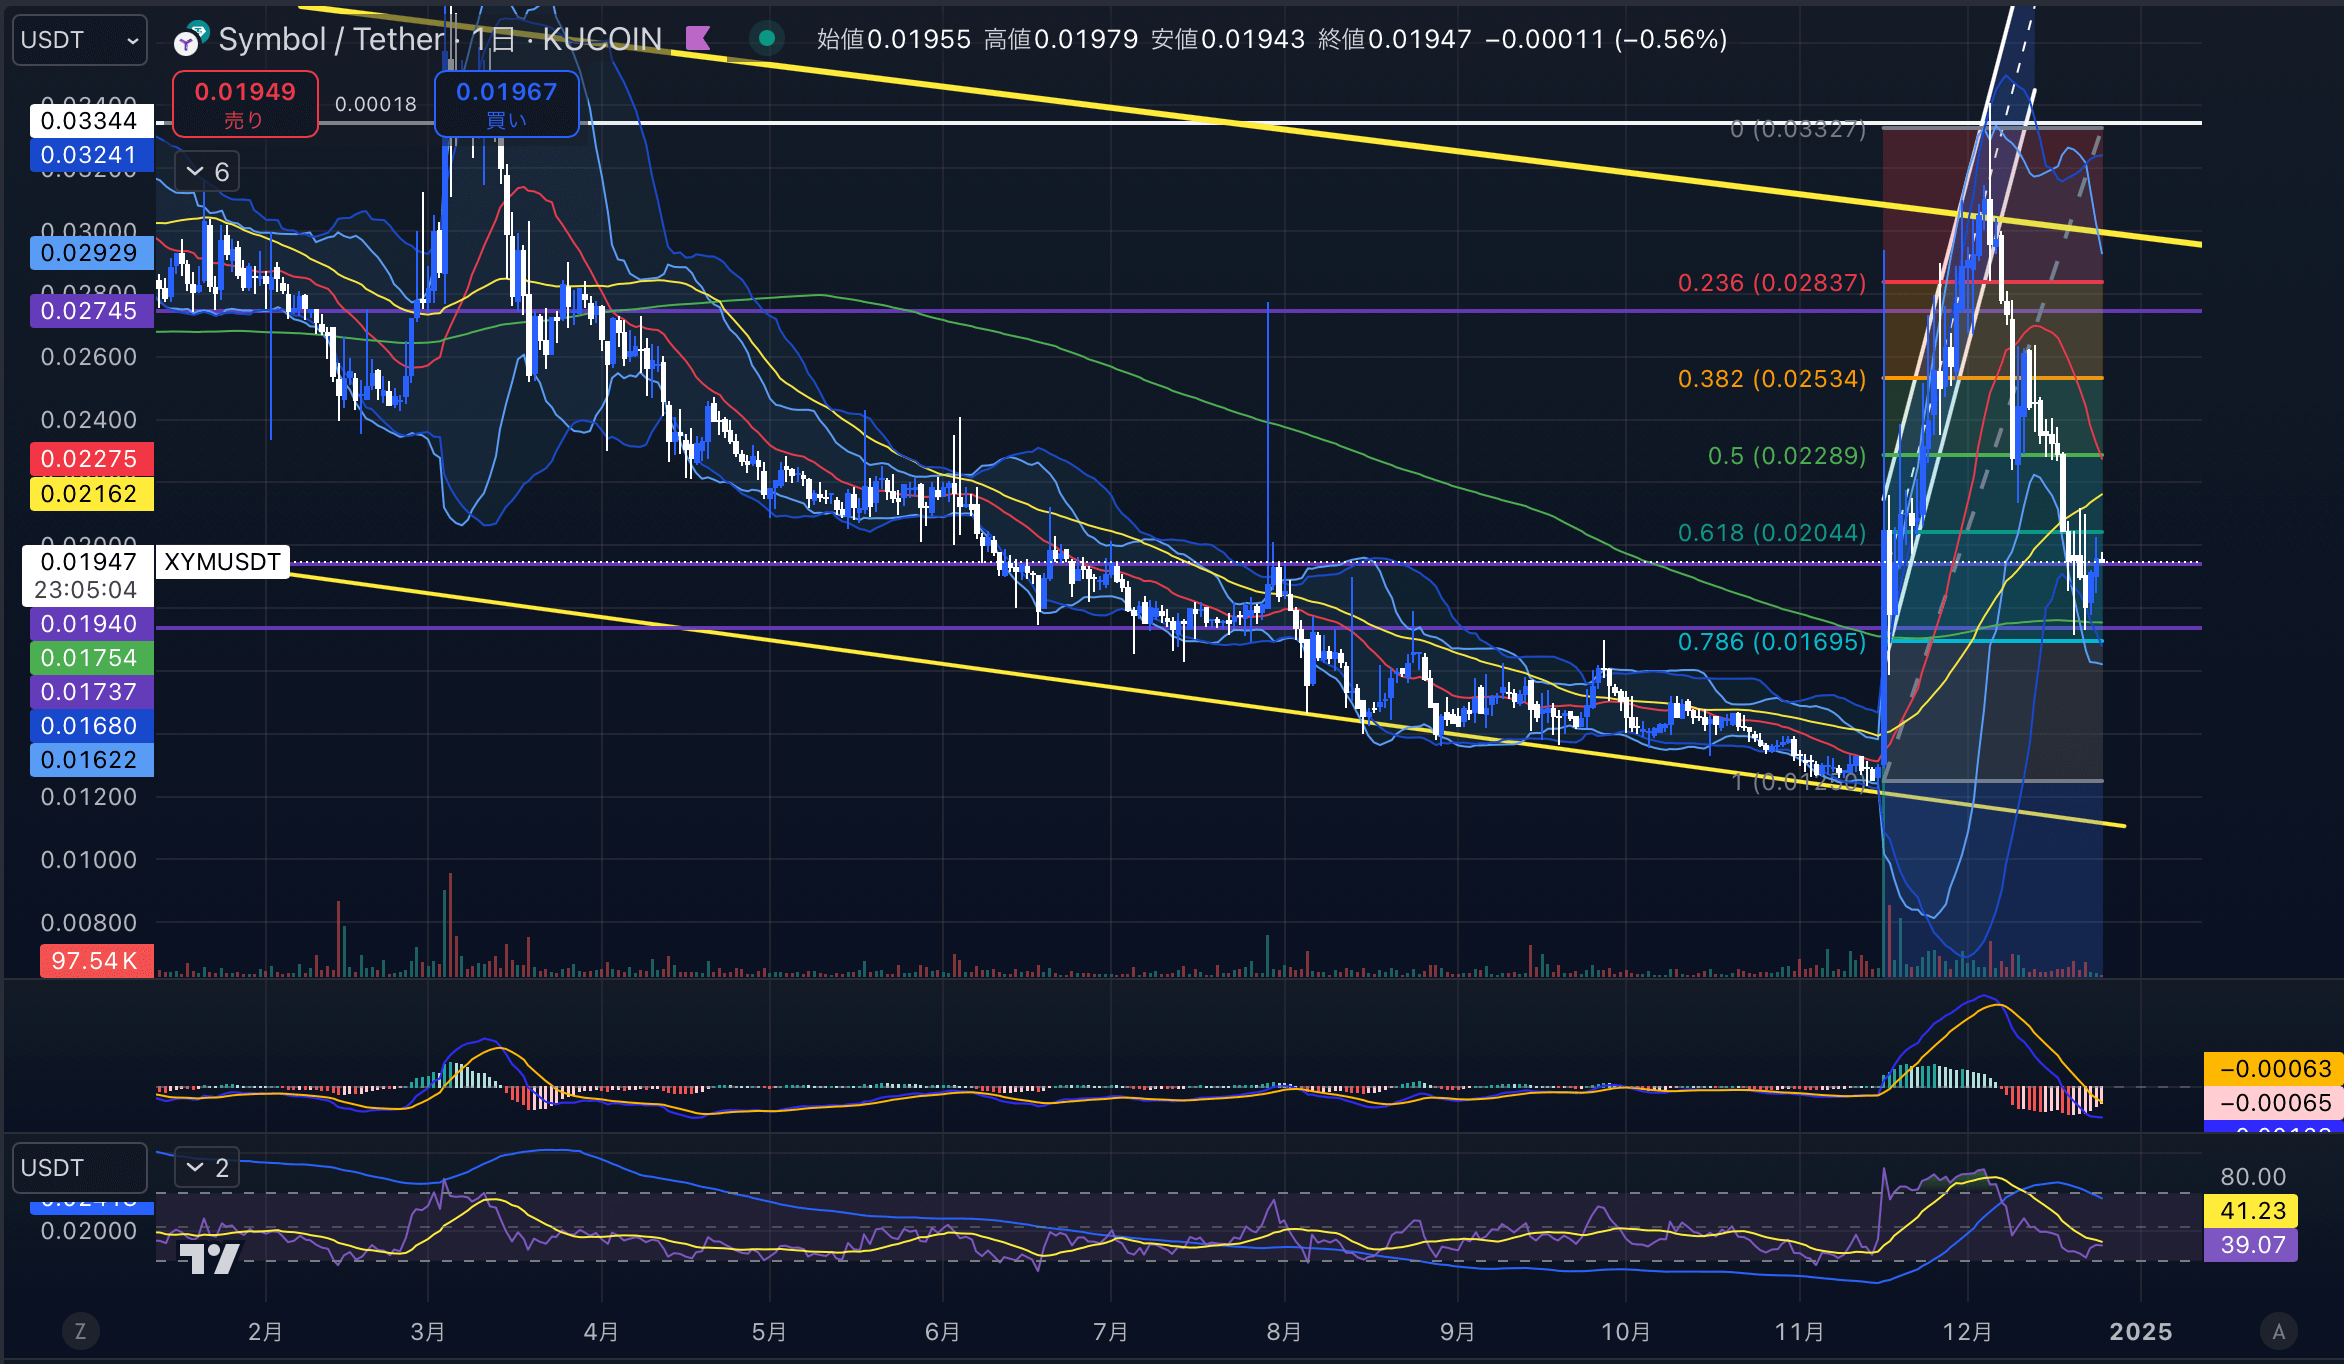
Task: Click the MACD value label -0.00063
Action: tap(2275, 1069)
